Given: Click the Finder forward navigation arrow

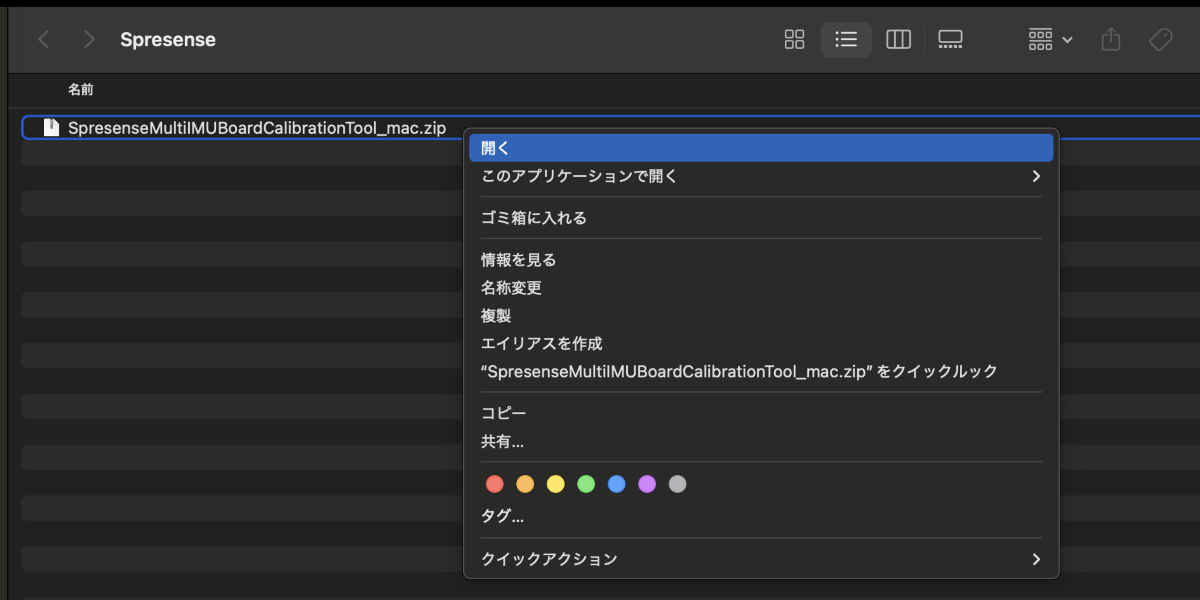Looking at the screenshot, I should 90,40.
